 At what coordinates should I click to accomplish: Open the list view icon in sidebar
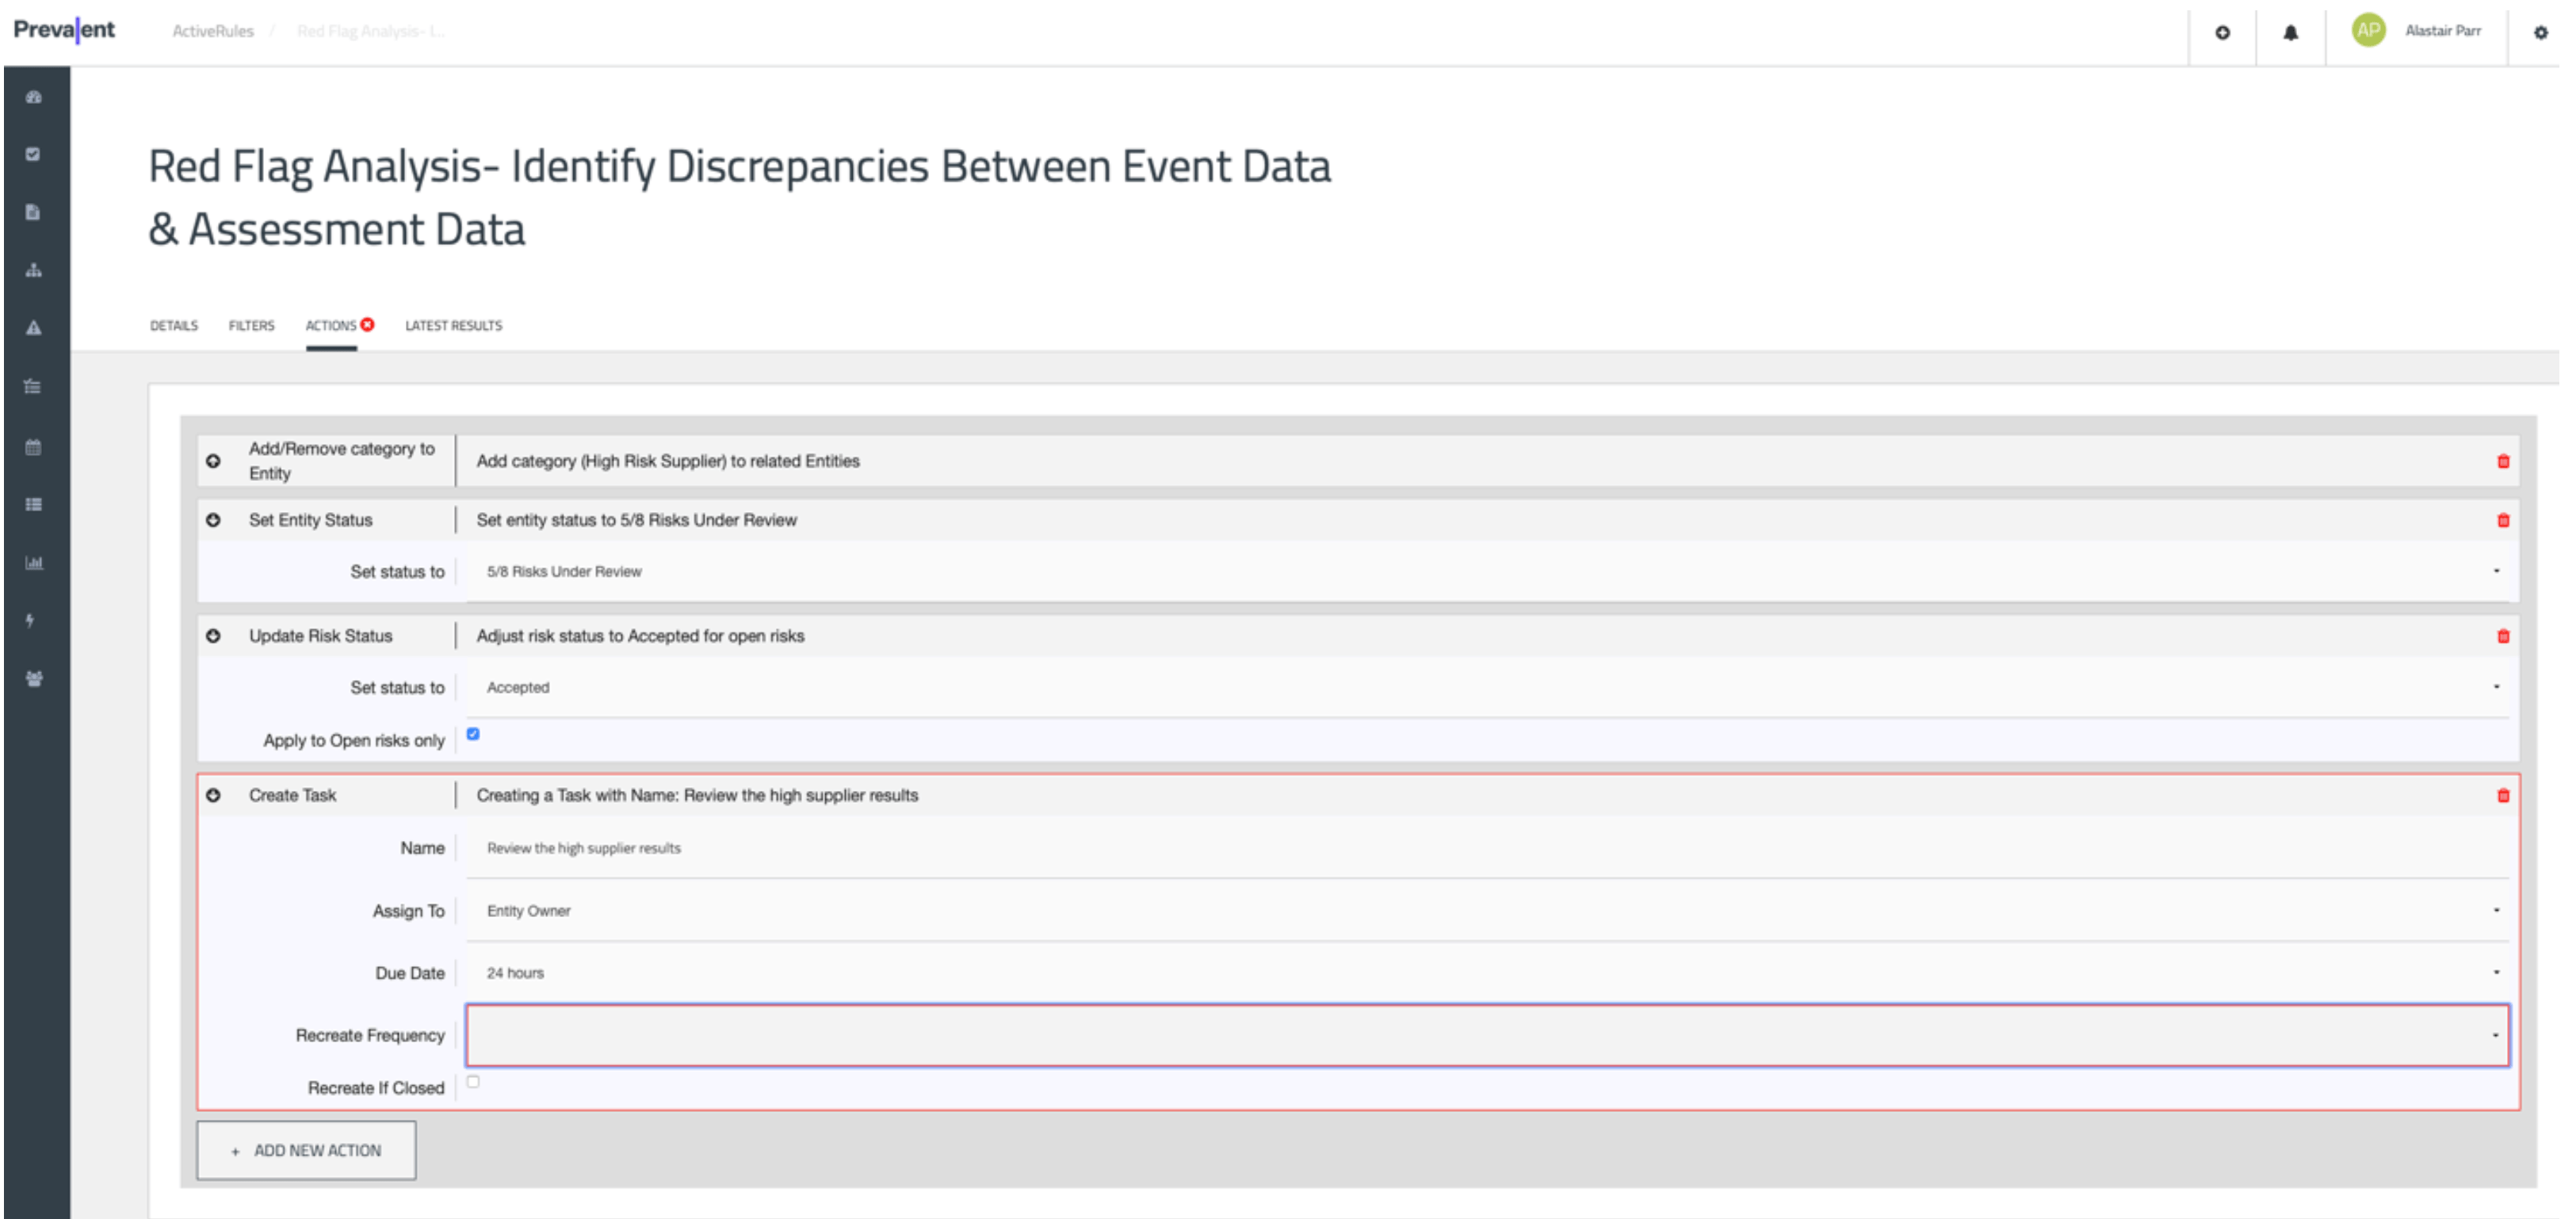(34, 504)
